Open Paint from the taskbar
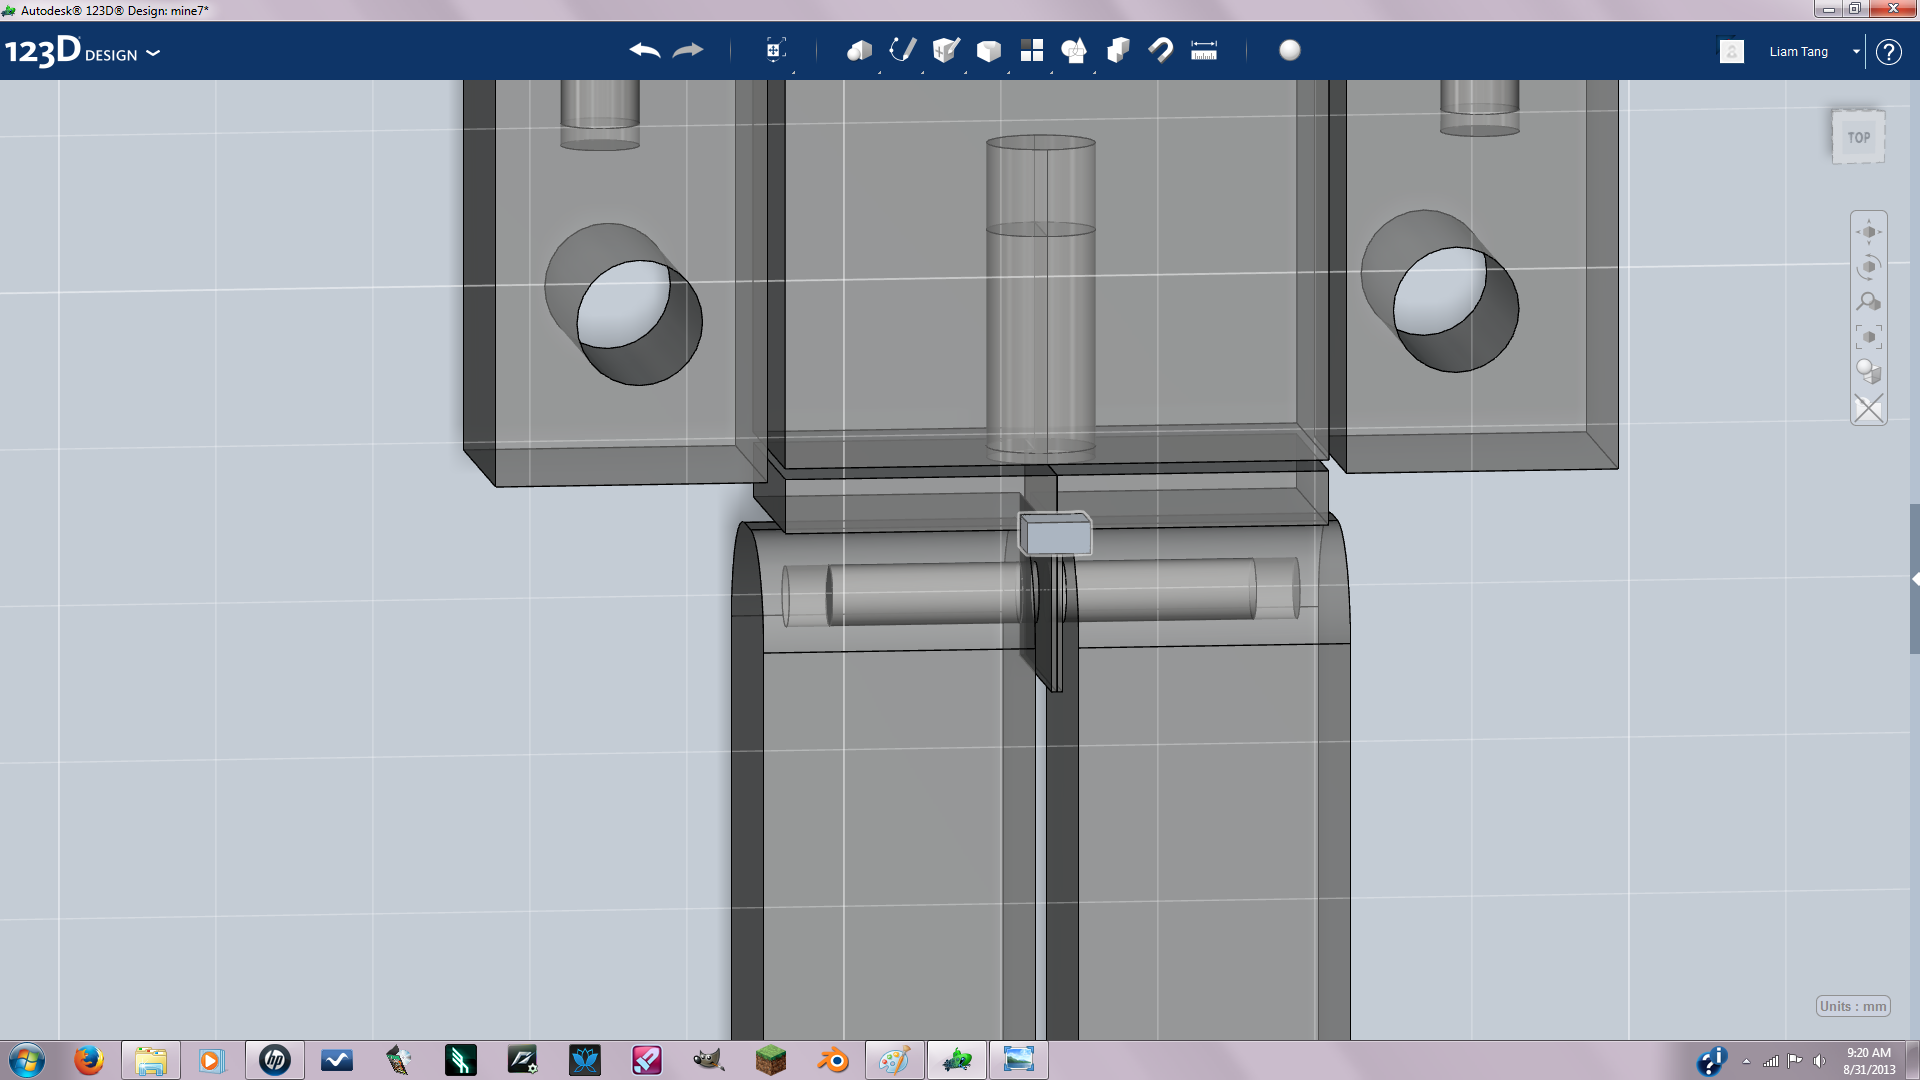 (895, 1060)
